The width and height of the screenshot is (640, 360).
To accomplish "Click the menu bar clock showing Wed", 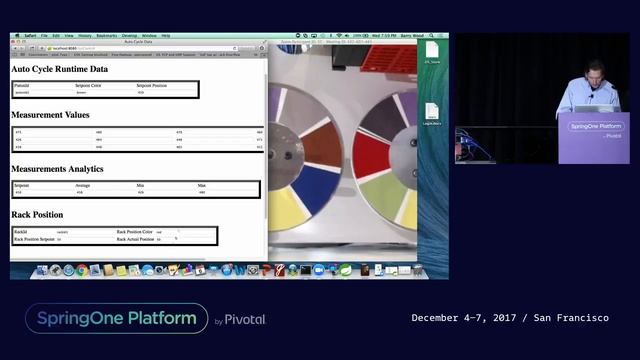I will pyautogui.click(x=384, y=36).
